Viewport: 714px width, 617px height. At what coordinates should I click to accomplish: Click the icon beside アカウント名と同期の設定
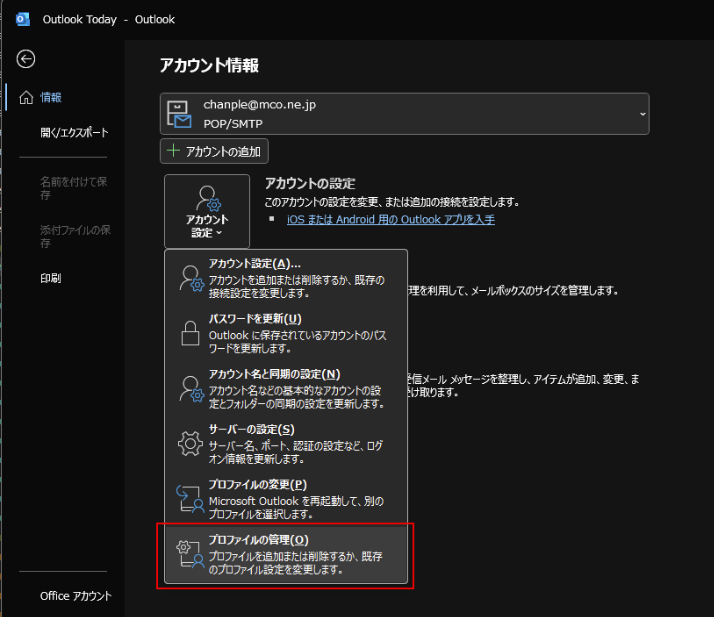click(191, 388)
